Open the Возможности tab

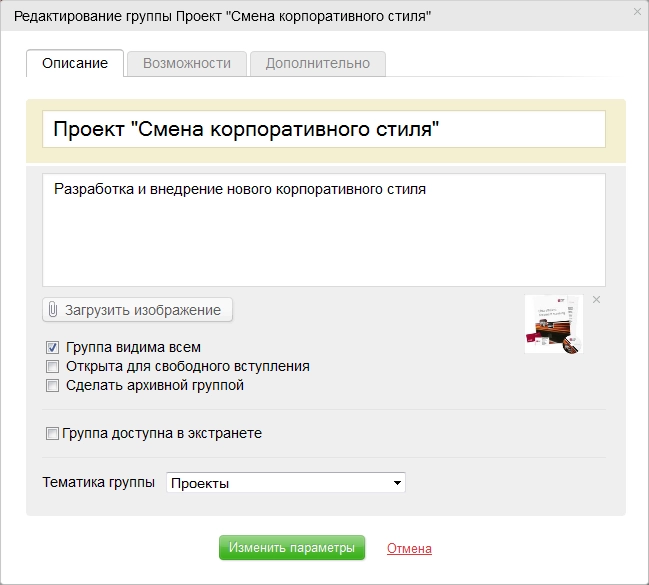[x=187, y=64]
